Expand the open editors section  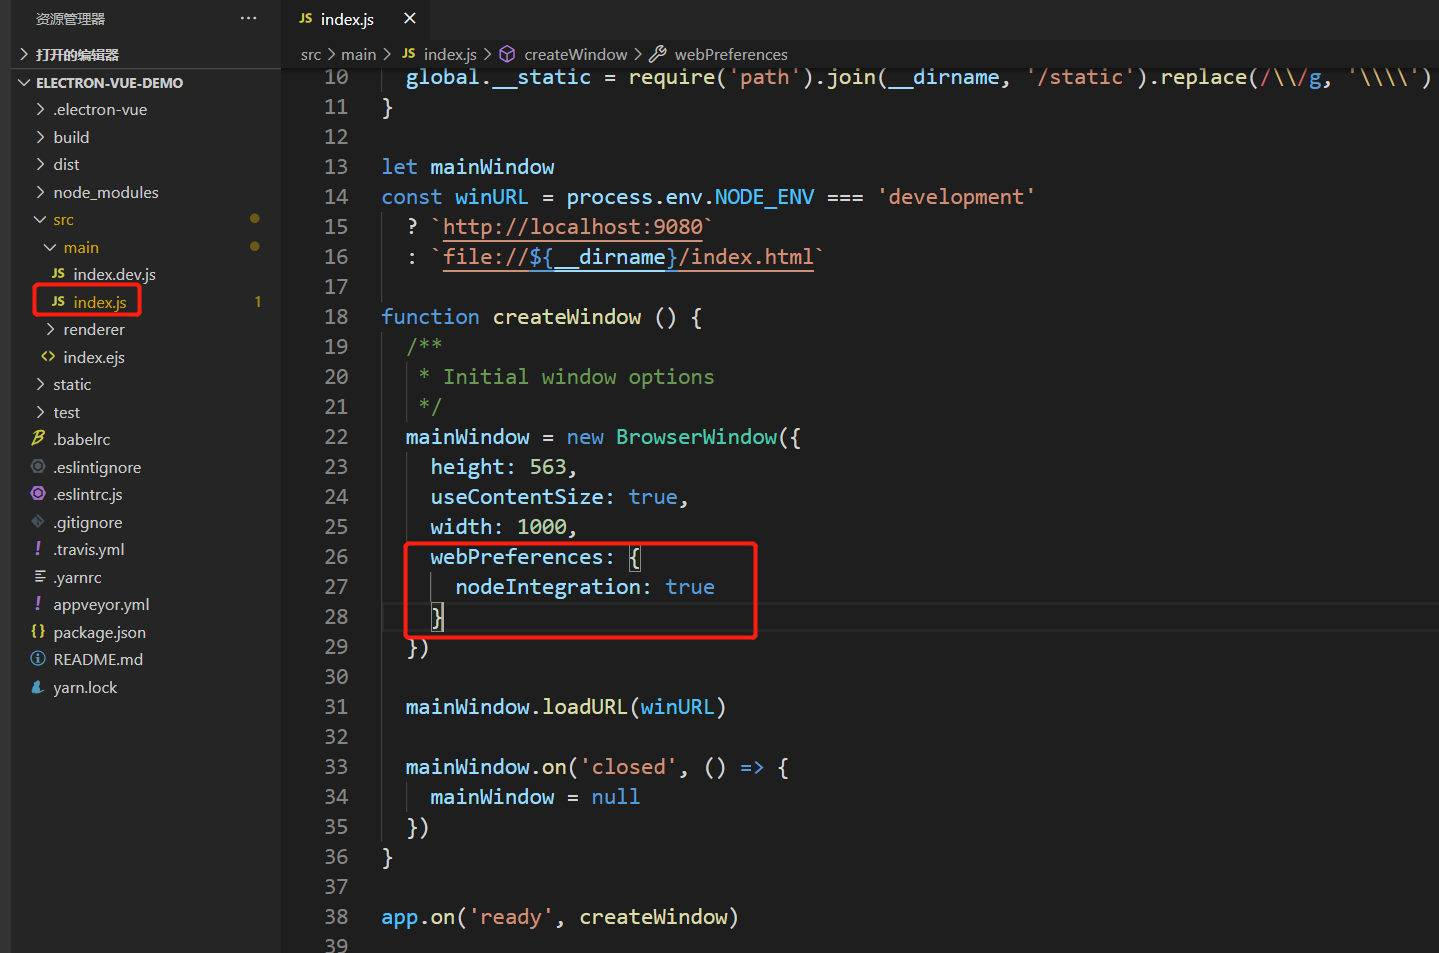click(x=77, y=54)
